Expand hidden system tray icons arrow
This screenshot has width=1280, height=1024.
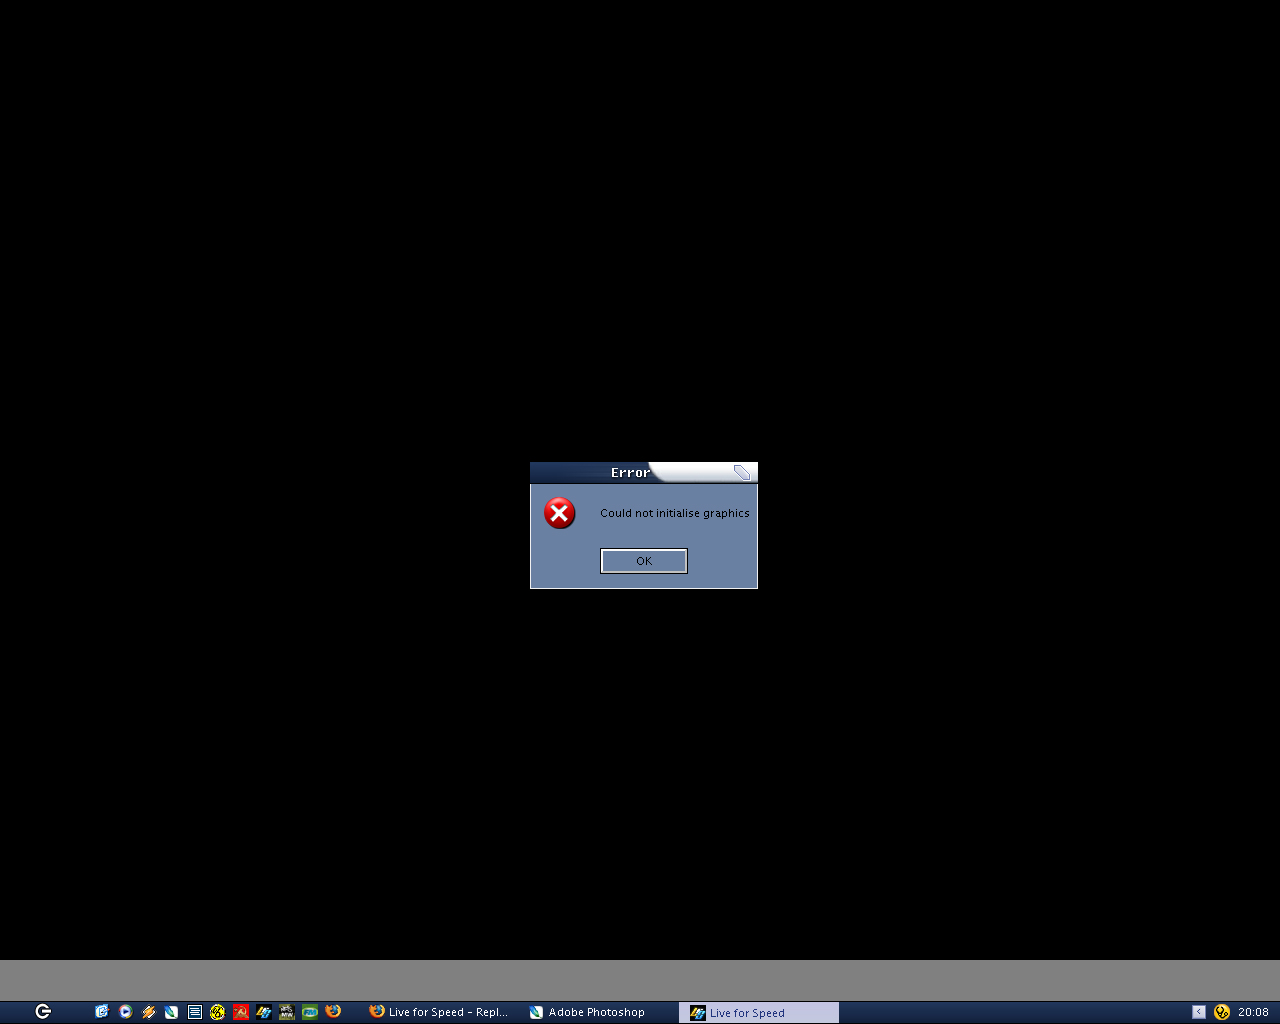click(1199, 1012)
